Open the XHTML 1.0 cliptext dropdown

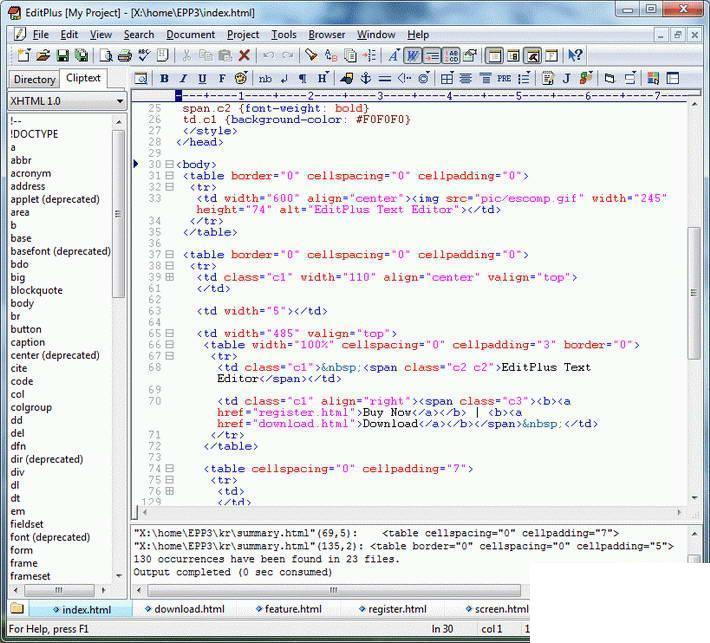pos(67,101)
